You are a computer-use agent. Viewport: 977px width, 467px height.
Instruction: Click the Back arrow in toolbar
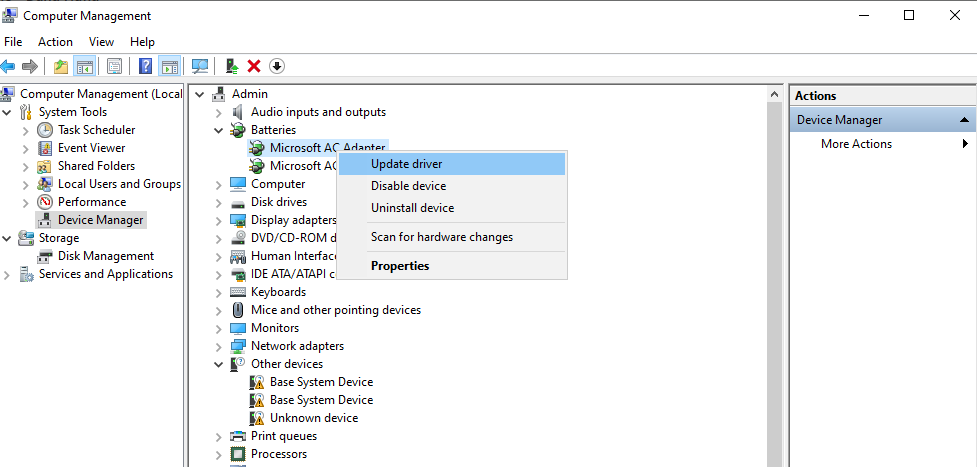coord(8,66)
